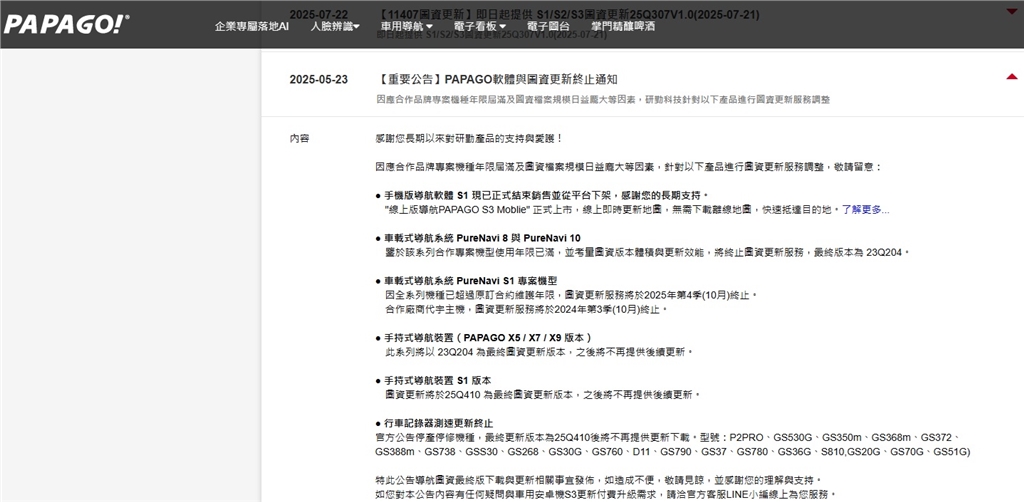The width and height of the screenshot is (1024, 502).
Task: Follow the 了解更多 link
Action: pos(864,210)
